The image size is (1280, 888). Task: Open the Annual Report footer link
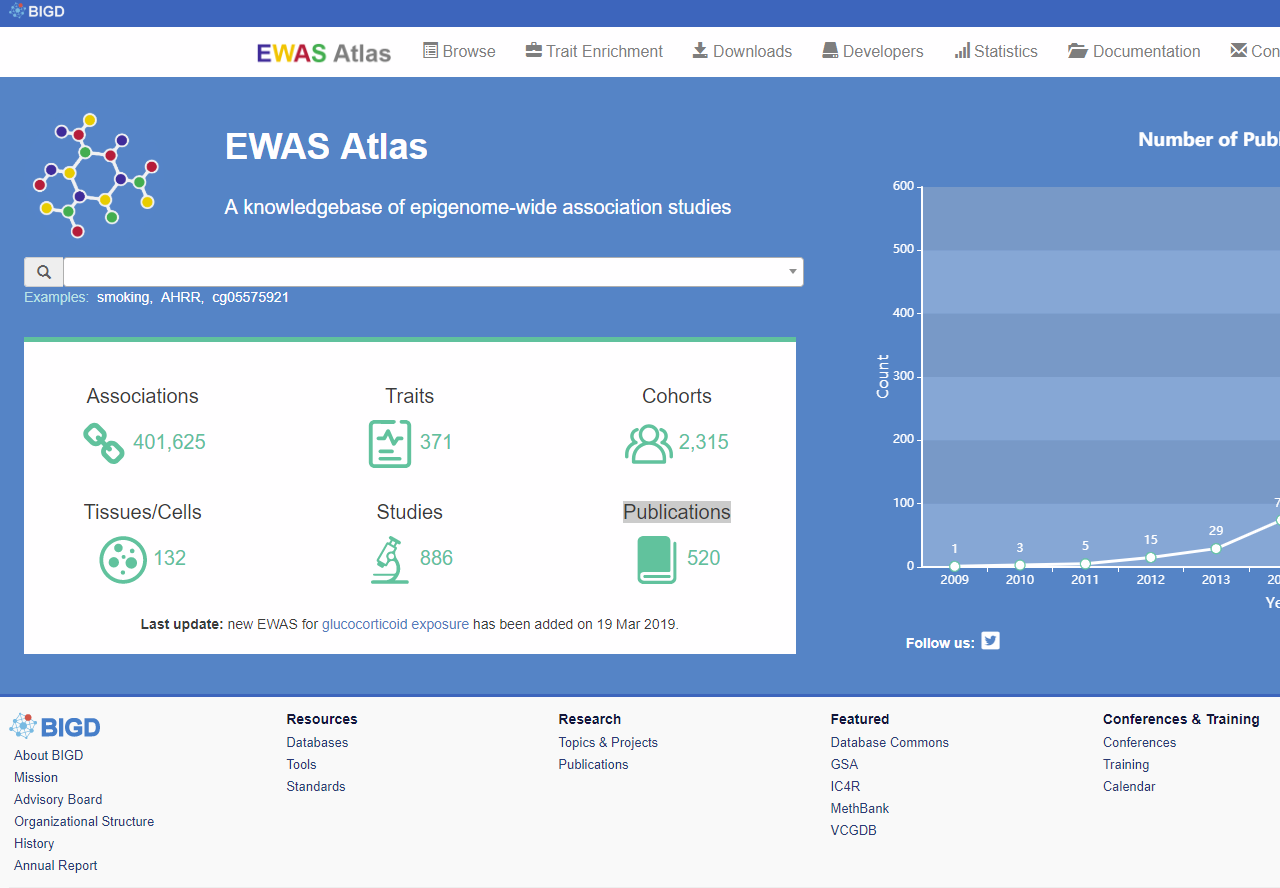(56, 865)
